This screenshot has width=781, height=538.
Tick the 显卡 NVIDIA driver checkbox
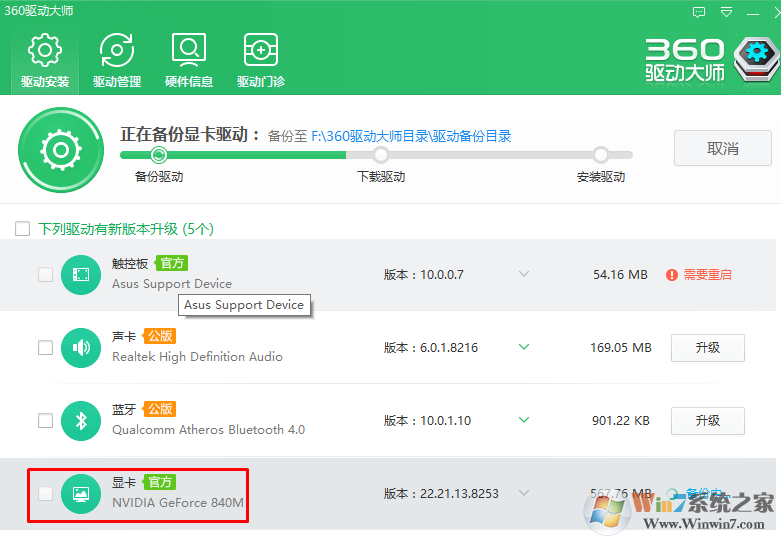coord(45,493)
